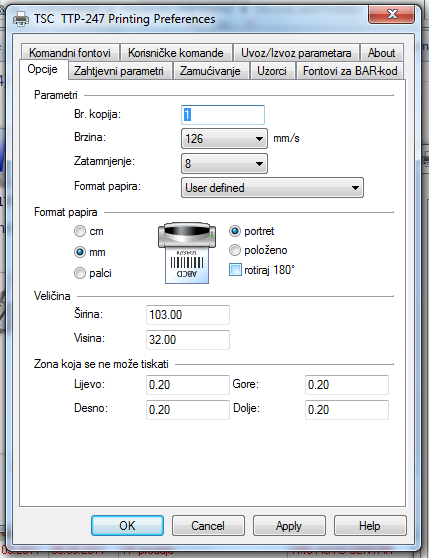Click the label printer preview image
Image resolution: width=429 pixels, height=558 pixels.
coord(187,253)
